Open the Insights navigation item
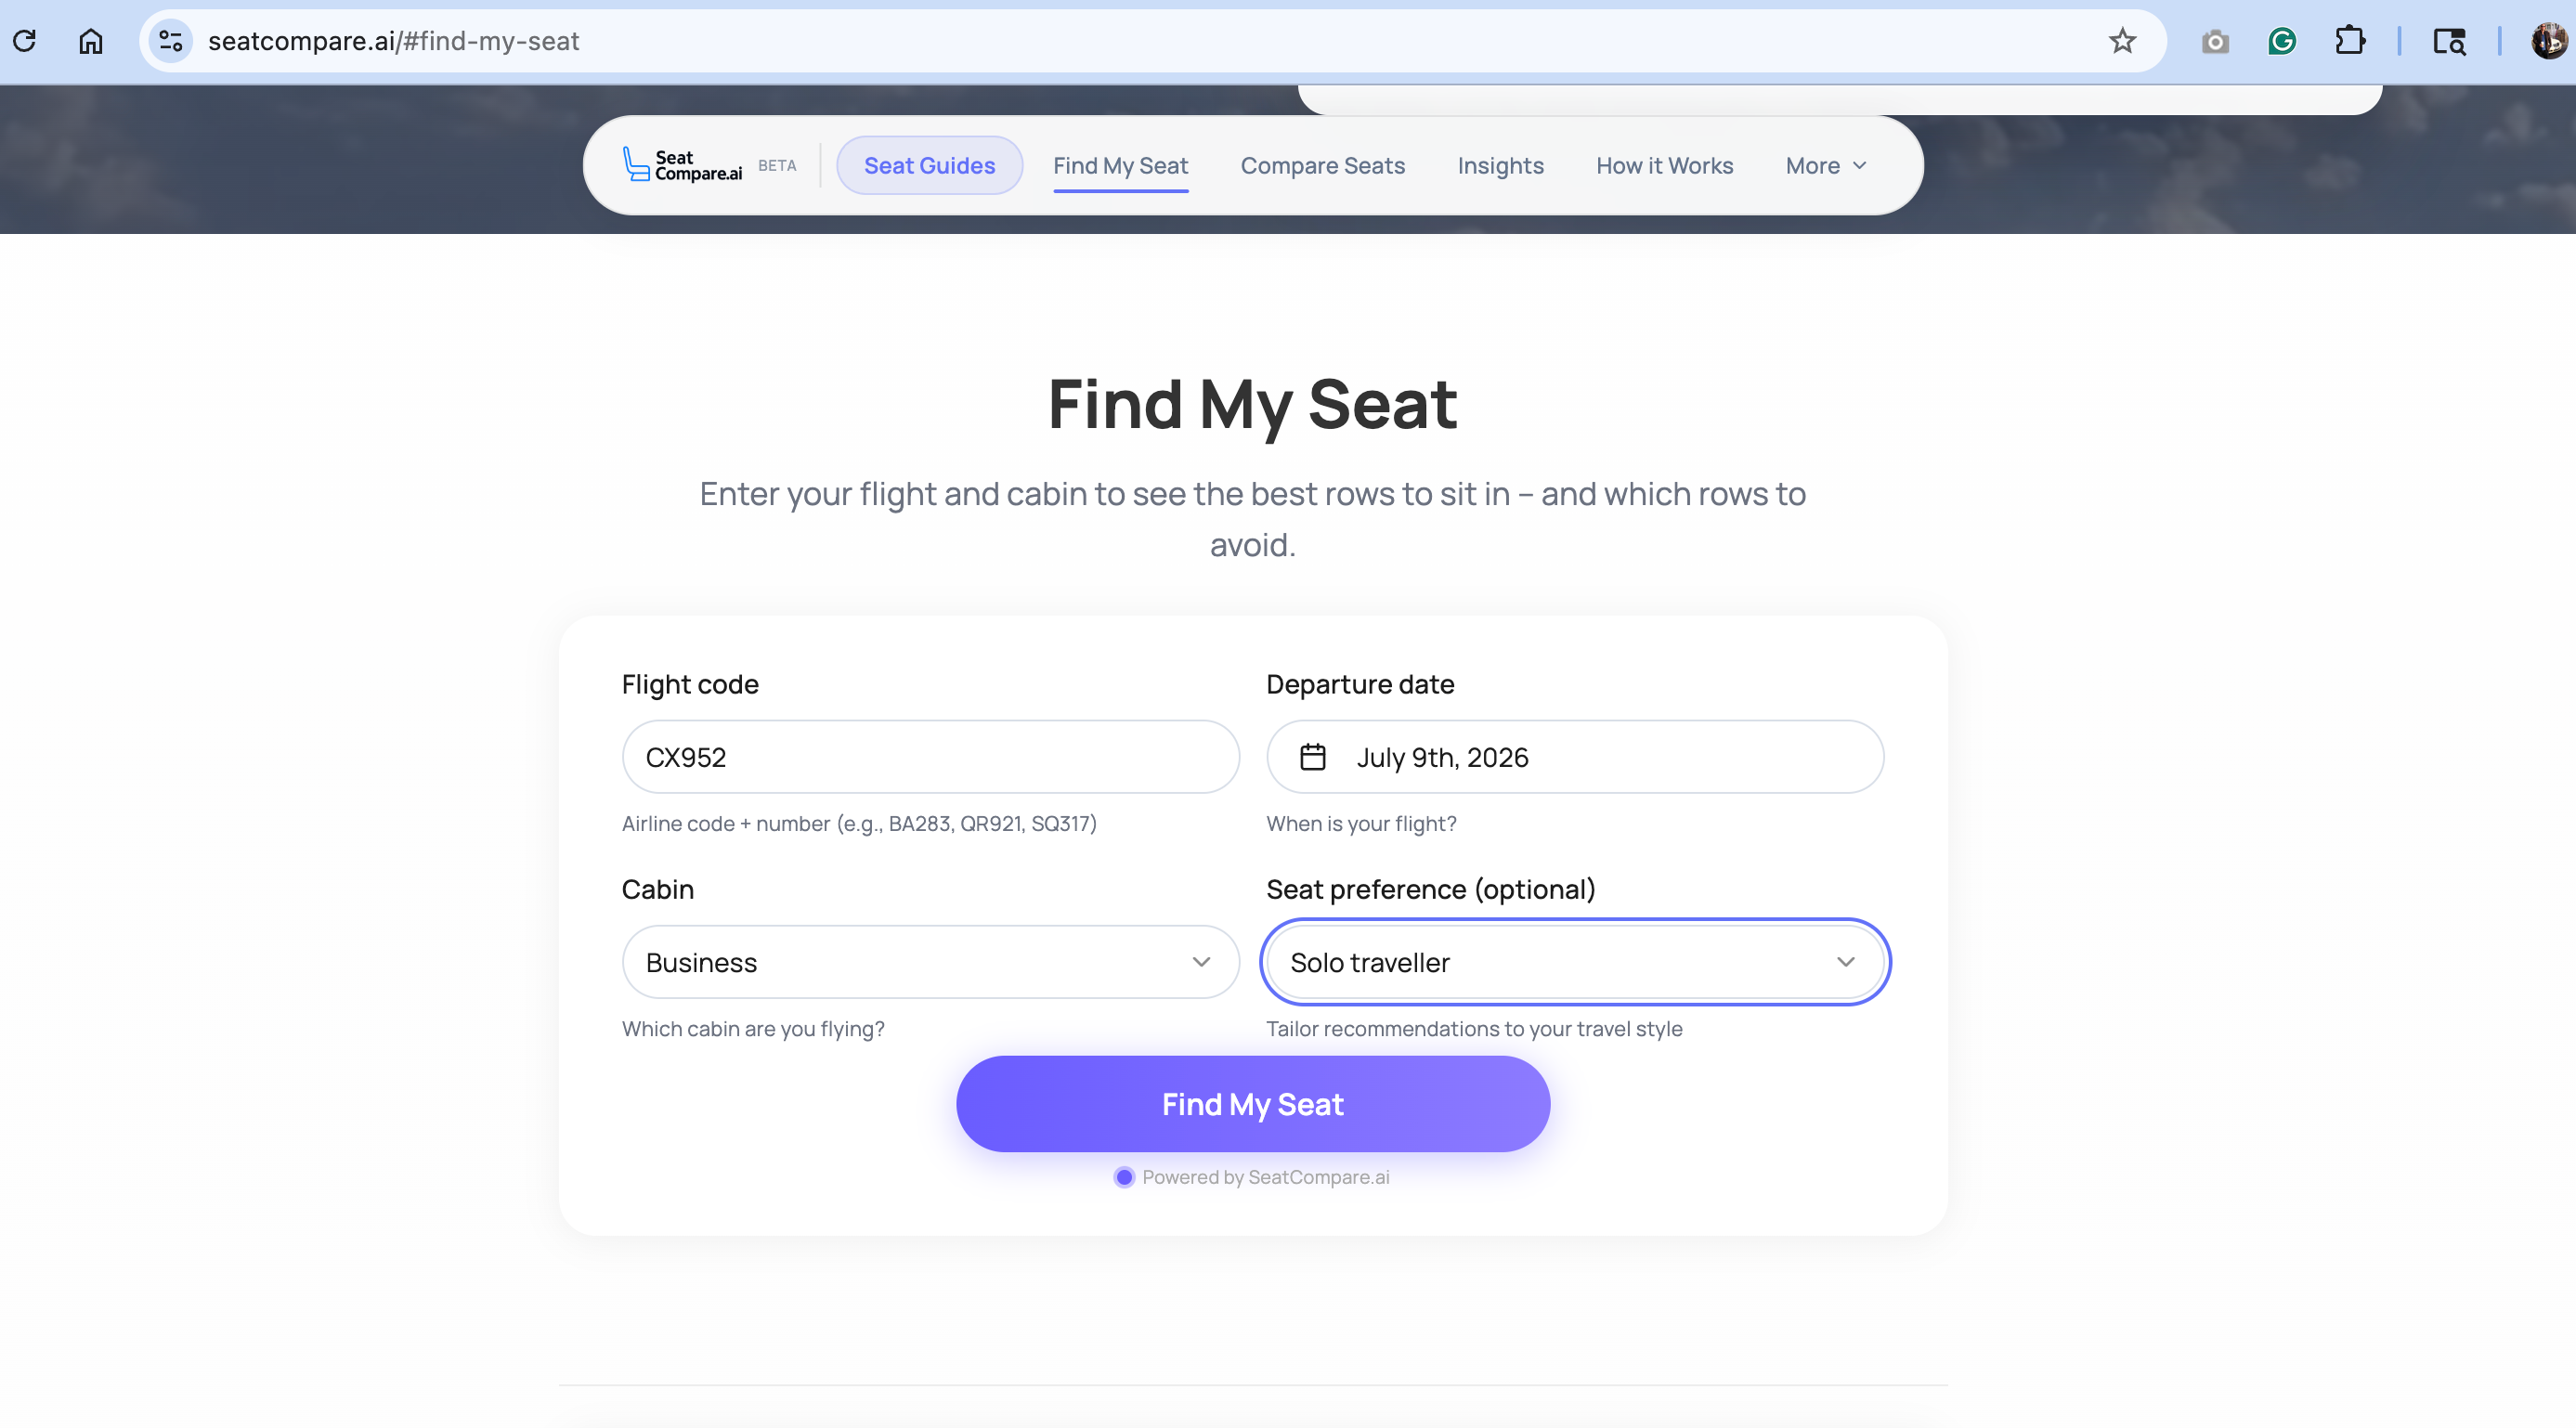This screenshot has height=1428, width=2576. 1500,165
